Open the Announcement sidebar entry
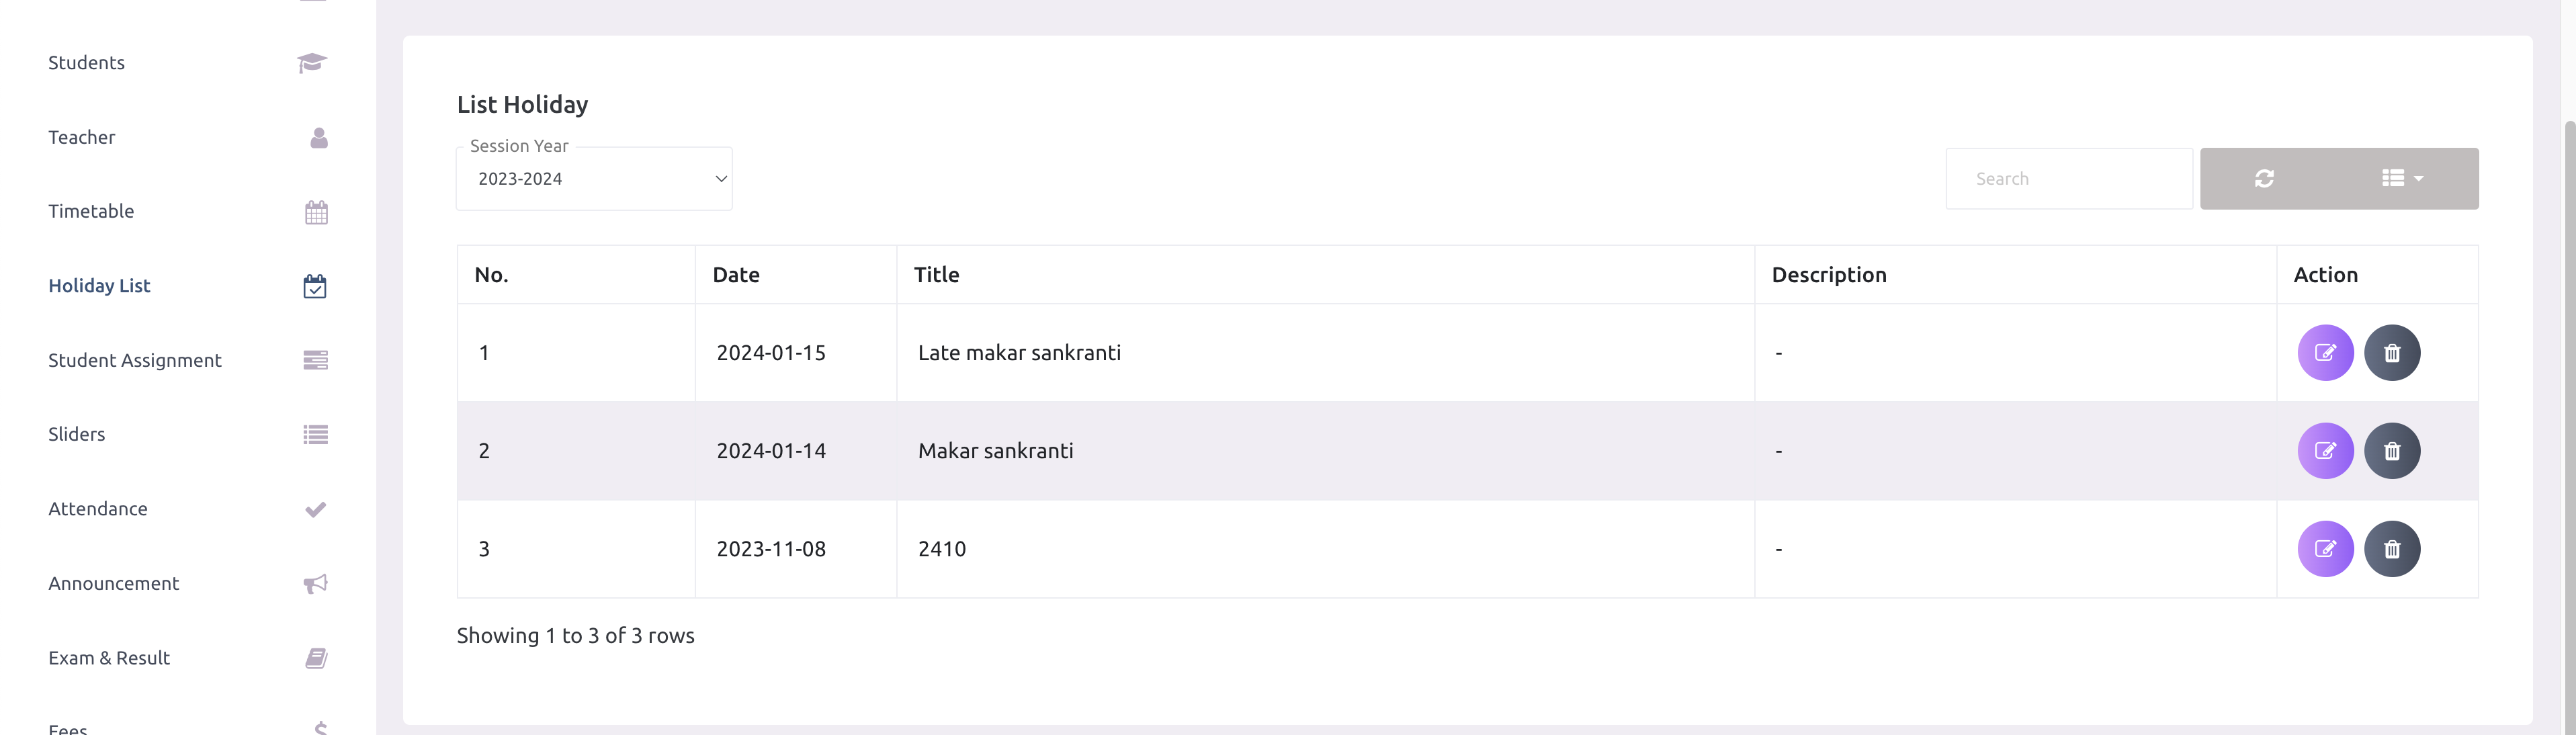Screen dimensions: 2576x735 click(113, 583)
